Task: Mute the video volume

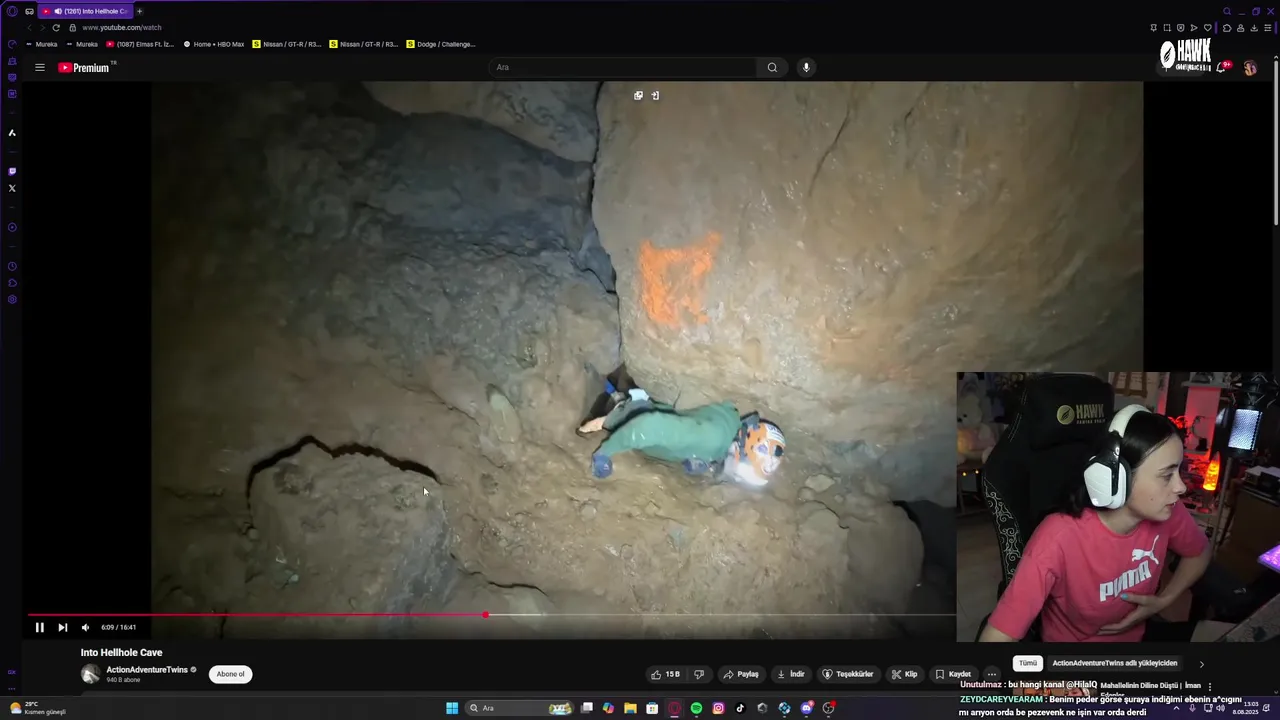Action: pos(85,627)
